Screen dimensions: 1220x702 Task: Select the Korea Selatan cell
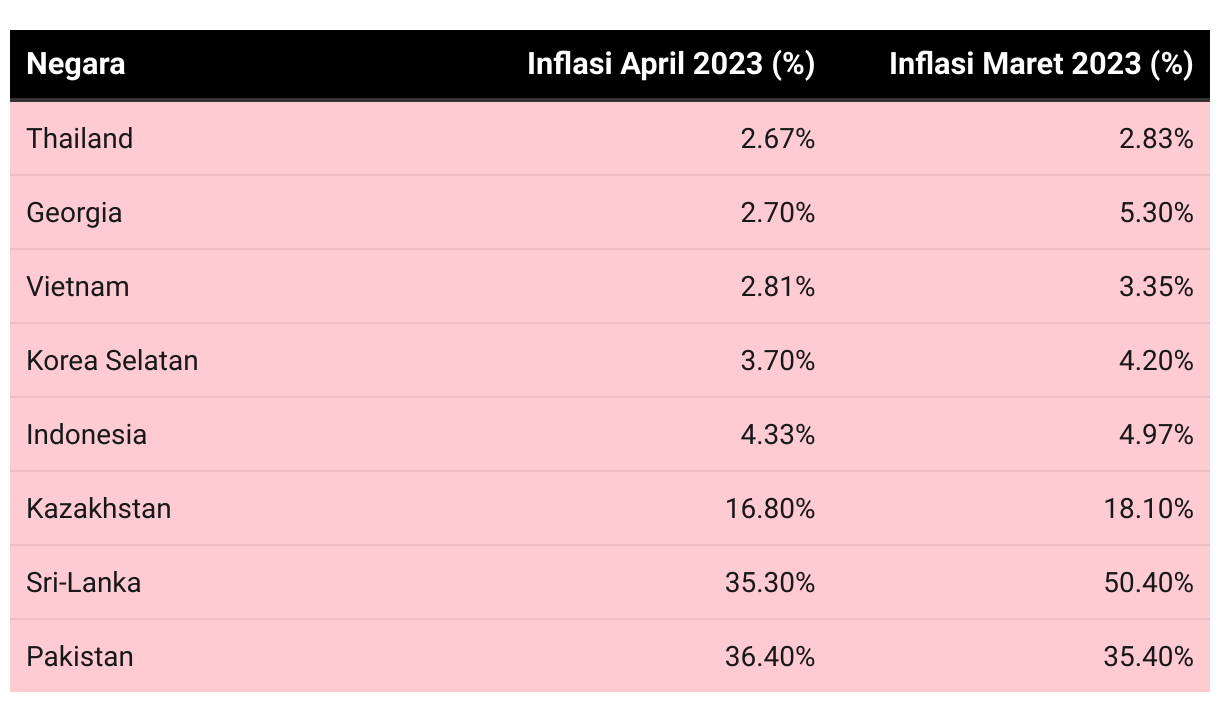[x=113, y=360]
